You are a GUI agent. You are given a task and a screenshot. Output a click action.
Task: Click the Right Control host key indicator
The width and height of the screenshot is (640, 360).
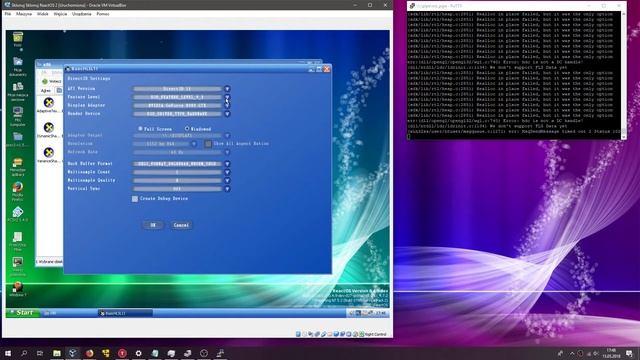point(376,334)
